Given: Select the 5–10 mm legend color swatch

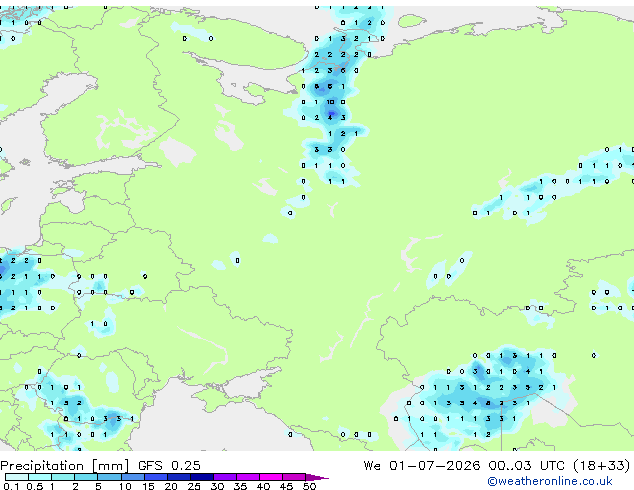Looking at the screenshot, I should (109, 477).
